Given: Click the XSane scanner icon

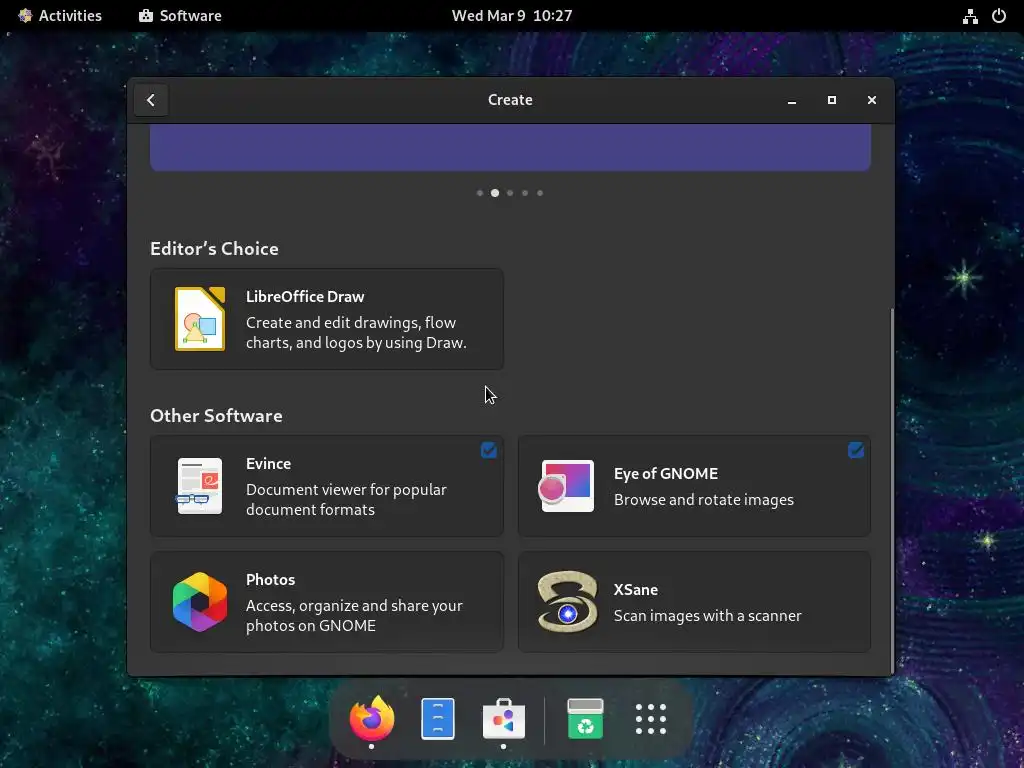Looking at the screenshot, I should [x=567, y=601].
